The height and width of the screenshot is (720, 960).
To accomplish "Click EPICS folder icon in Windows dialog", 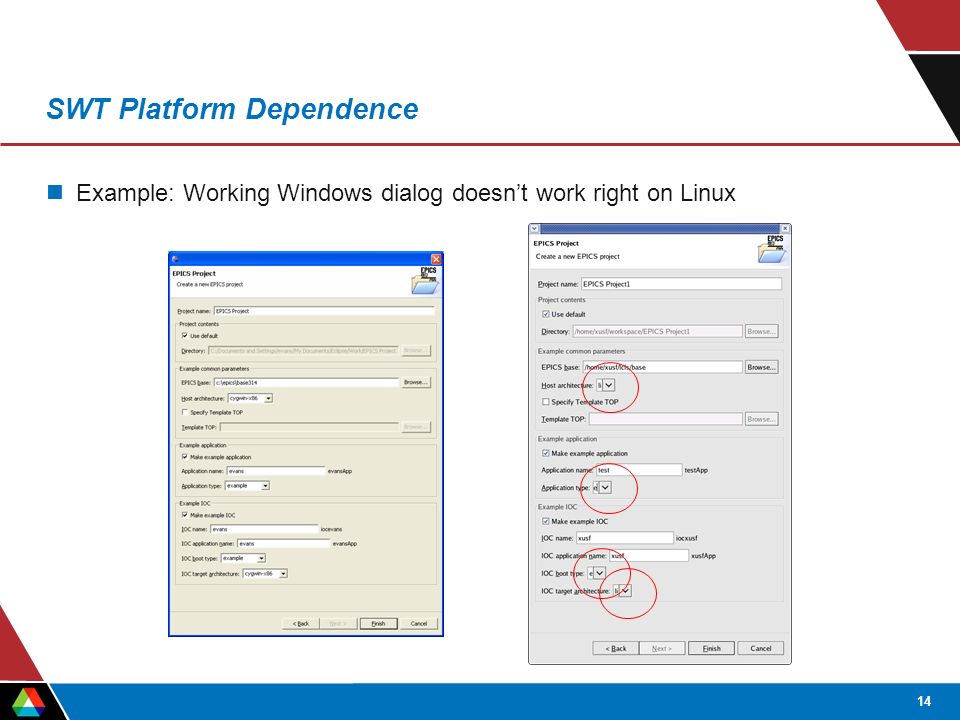I will point(424,280).
